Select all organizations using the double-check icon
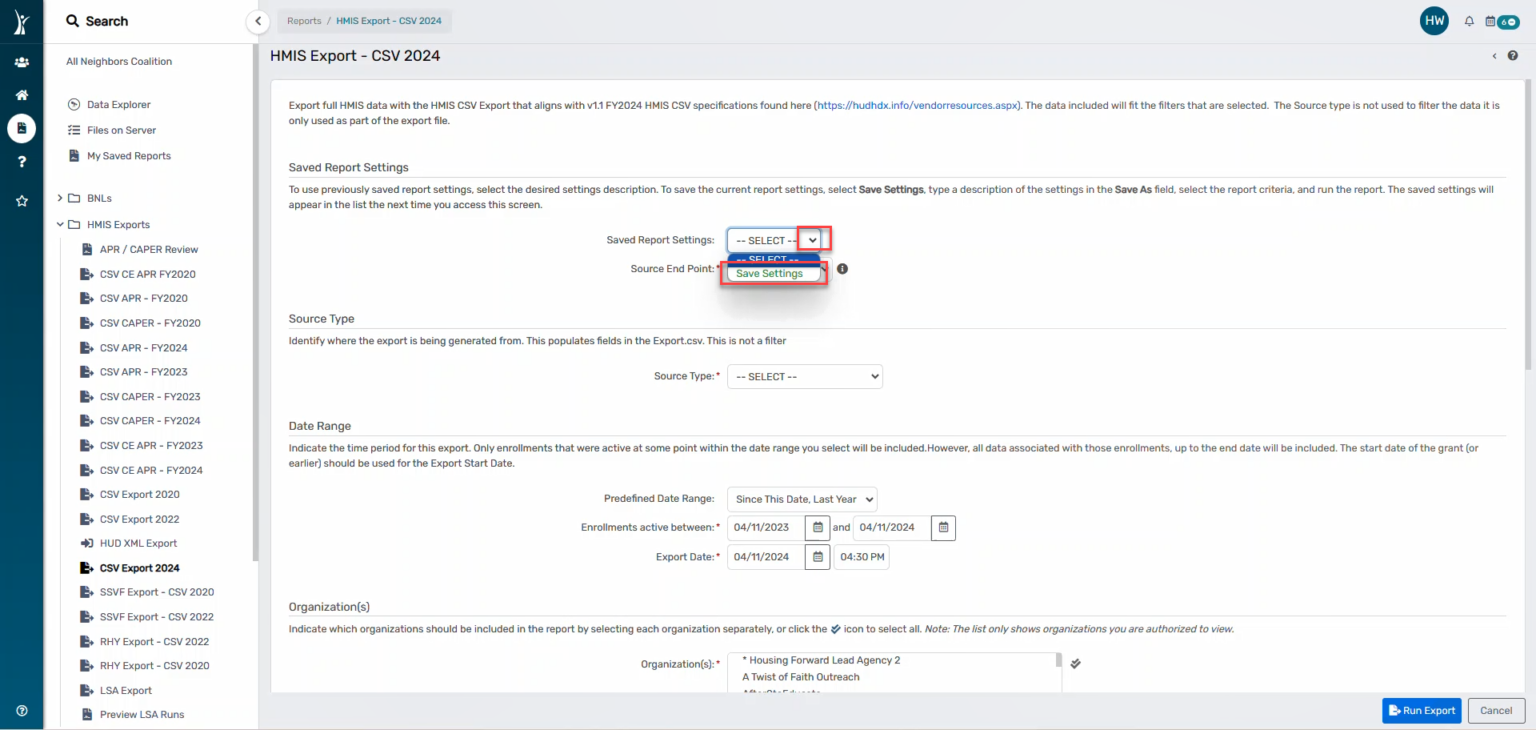 [x=1075, y=662]
